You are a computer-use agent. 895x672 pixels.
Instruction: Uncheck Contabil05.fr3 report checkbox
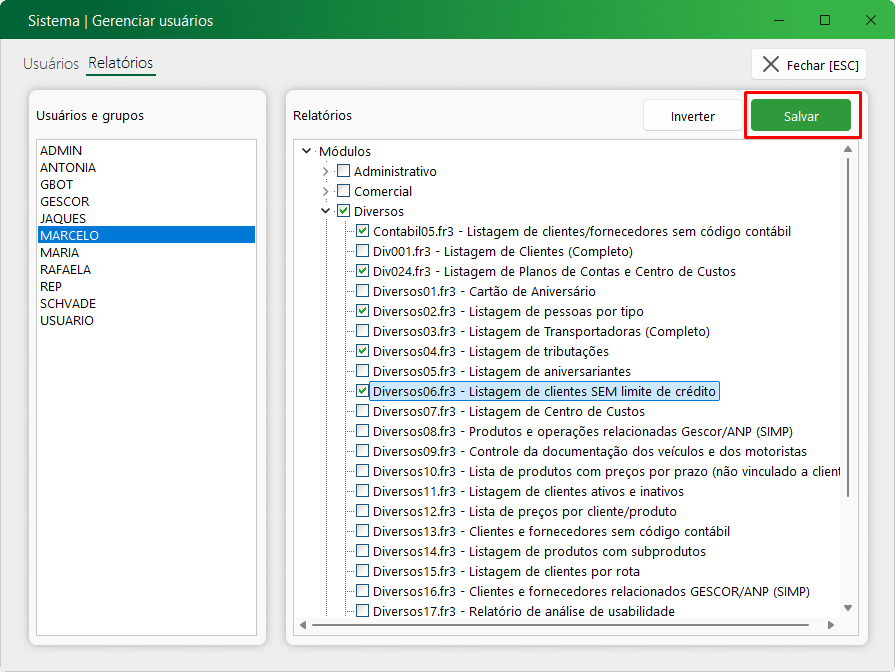coord(362,231)
